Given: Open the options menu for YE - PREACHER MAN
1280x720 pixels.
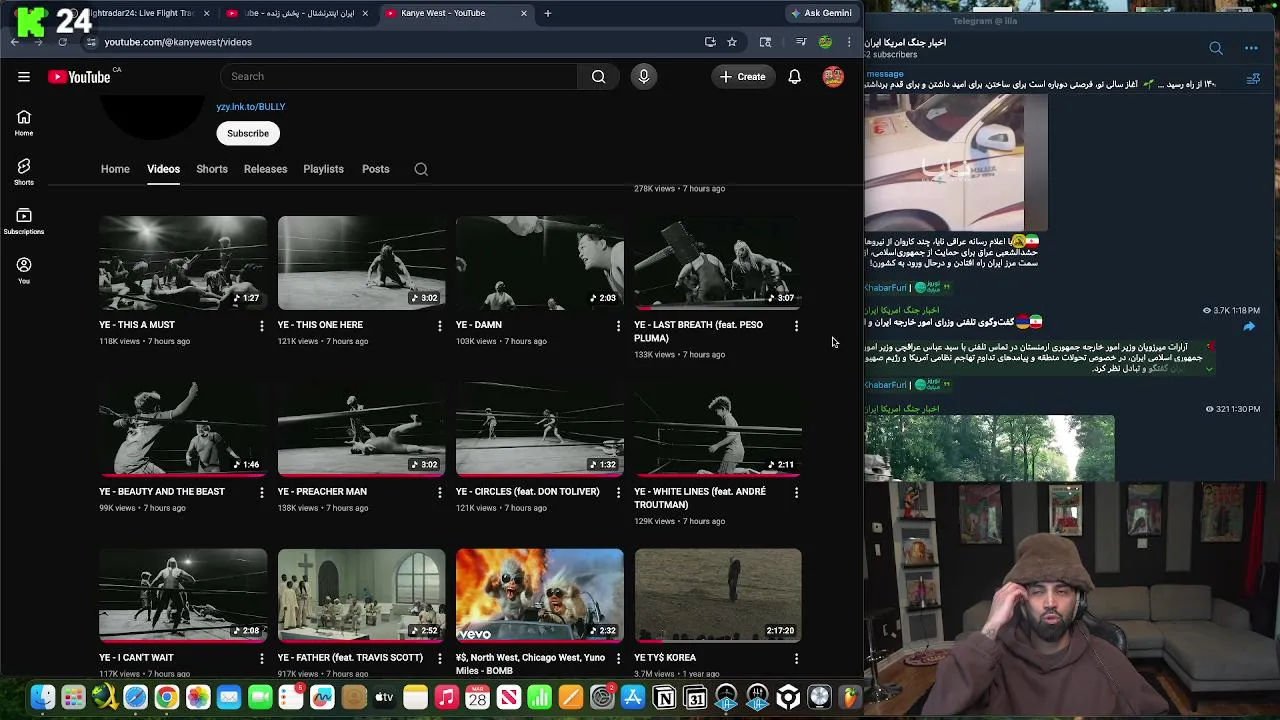Looking at the screenshot, I should pyautogui.click(x=440, y=493).
